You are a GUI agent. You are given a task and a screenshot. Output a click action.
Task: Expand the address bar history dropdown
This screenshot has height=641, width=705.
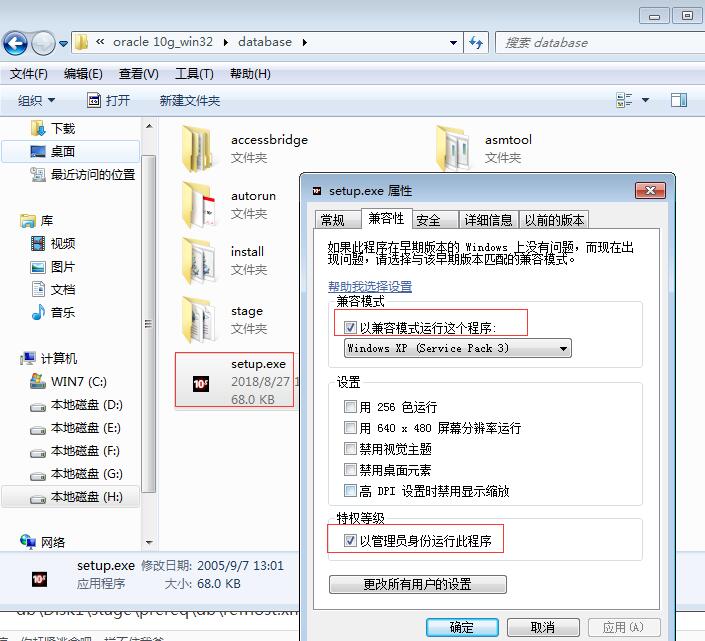tap(453, 43)
